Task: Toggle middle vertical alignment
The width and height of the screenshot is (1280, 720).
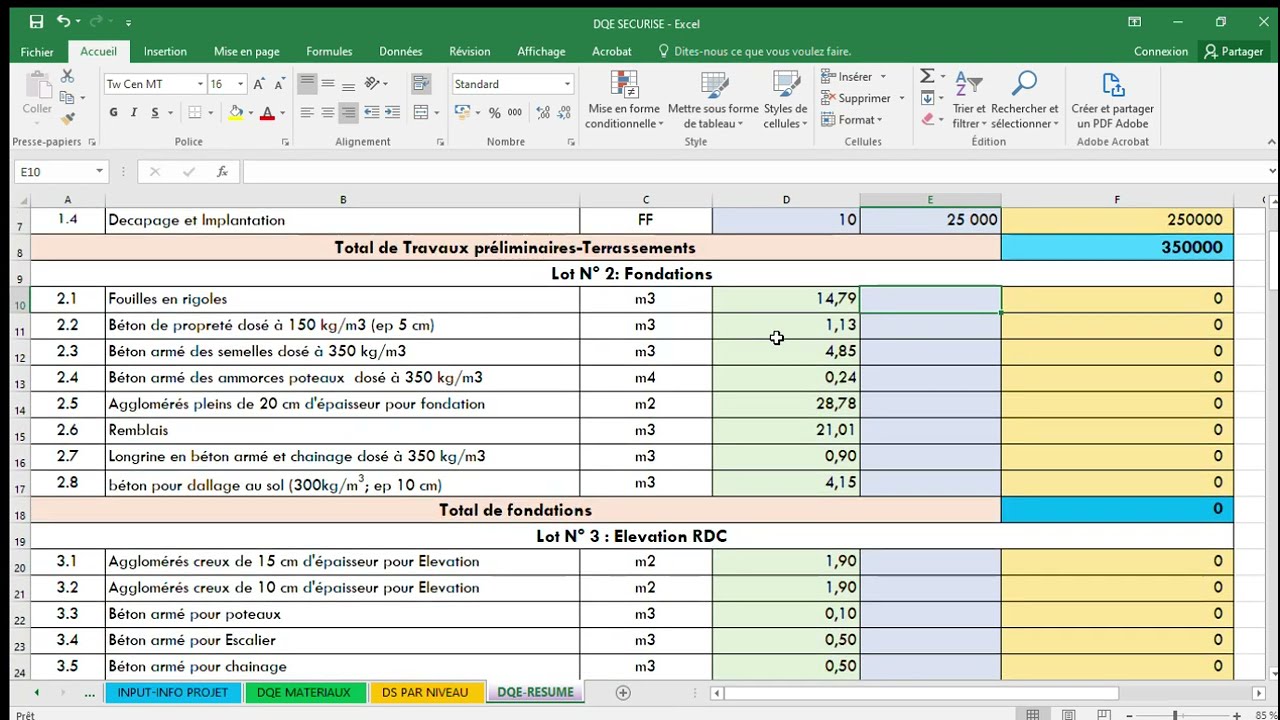Action: click(327, 84)
